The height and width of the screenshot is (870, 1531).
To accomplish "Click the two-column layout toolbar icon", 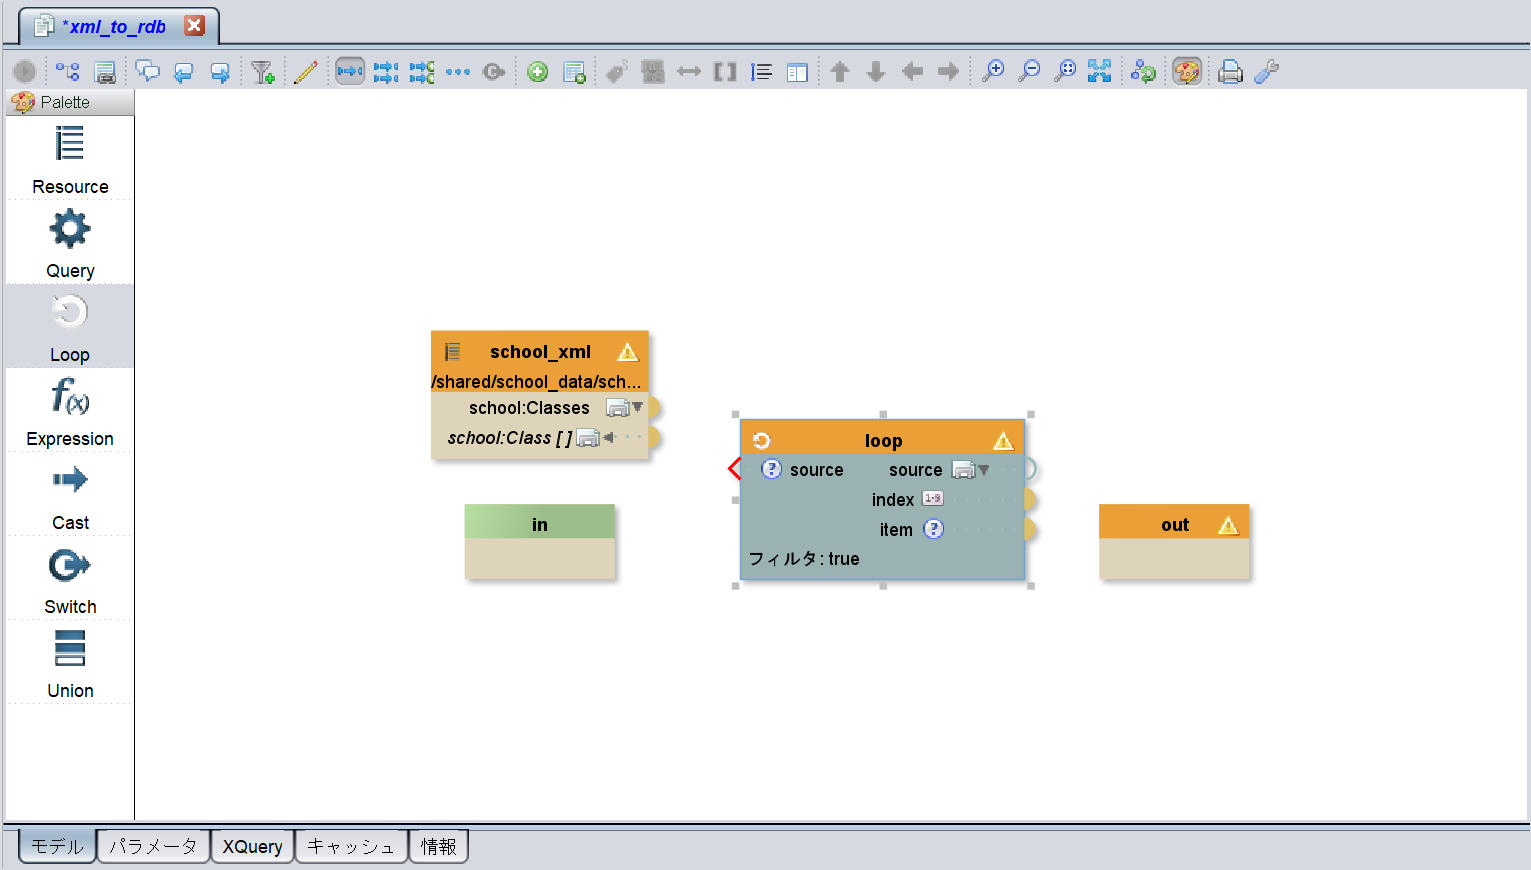I will coord(797,72).
